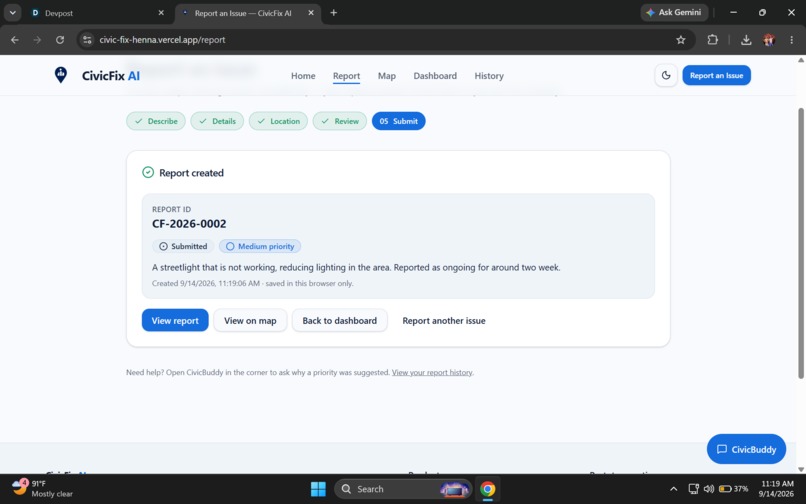Open the weather widget showing 91°F
This screenshot has width=806, height=504.
point(42,489)
